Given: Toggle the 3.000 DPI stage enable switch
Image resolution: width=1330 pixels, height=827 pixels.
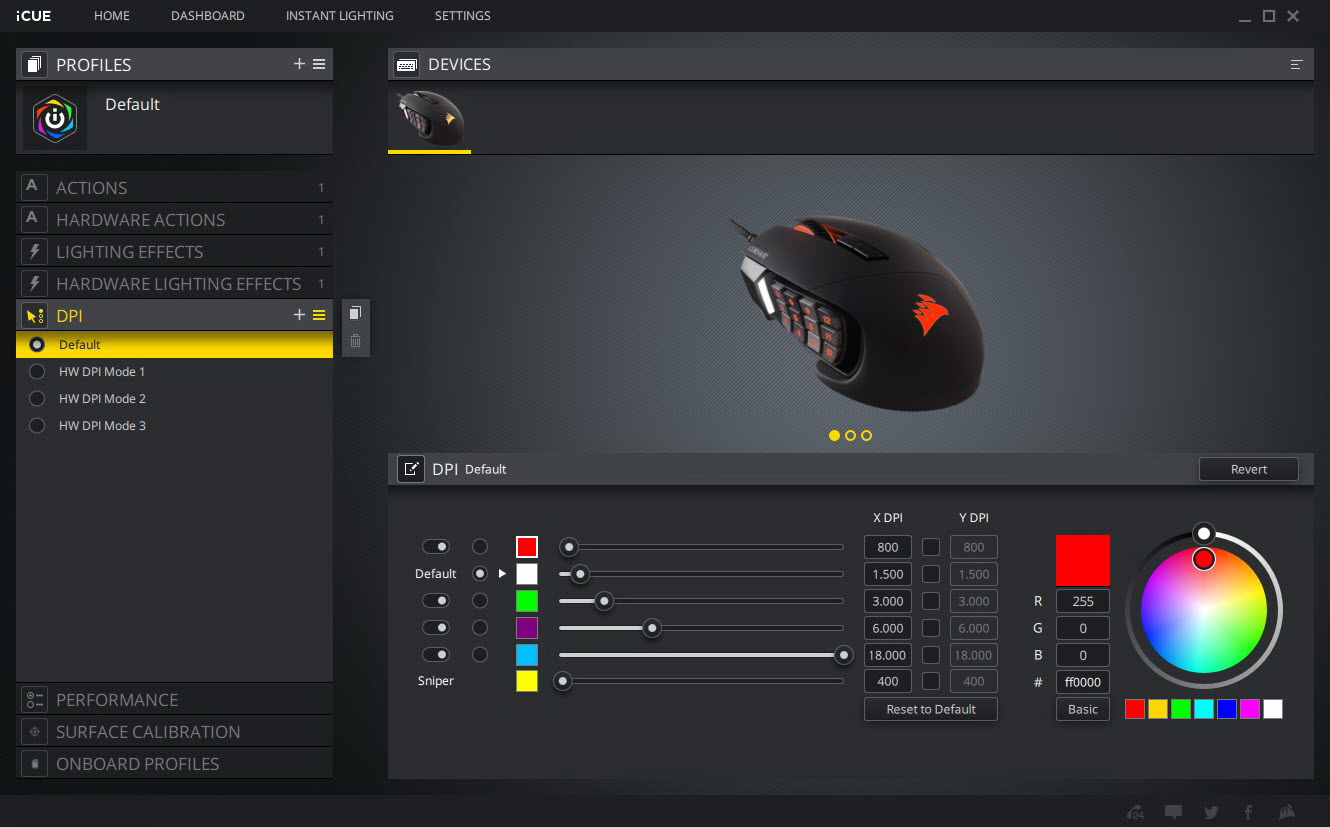Looking at the screenshot, I should point(436,601).
